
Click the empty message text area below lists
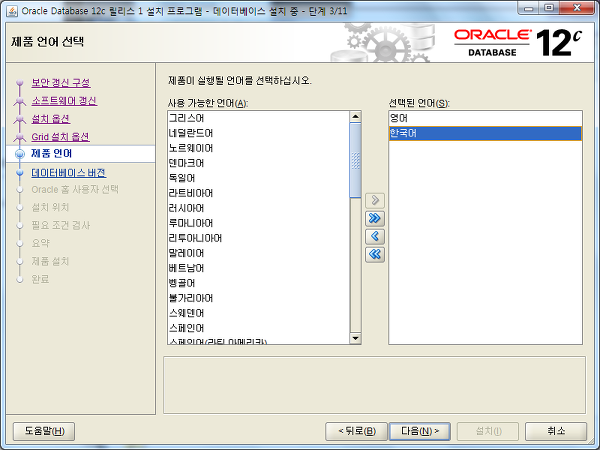tap(374, 385)
